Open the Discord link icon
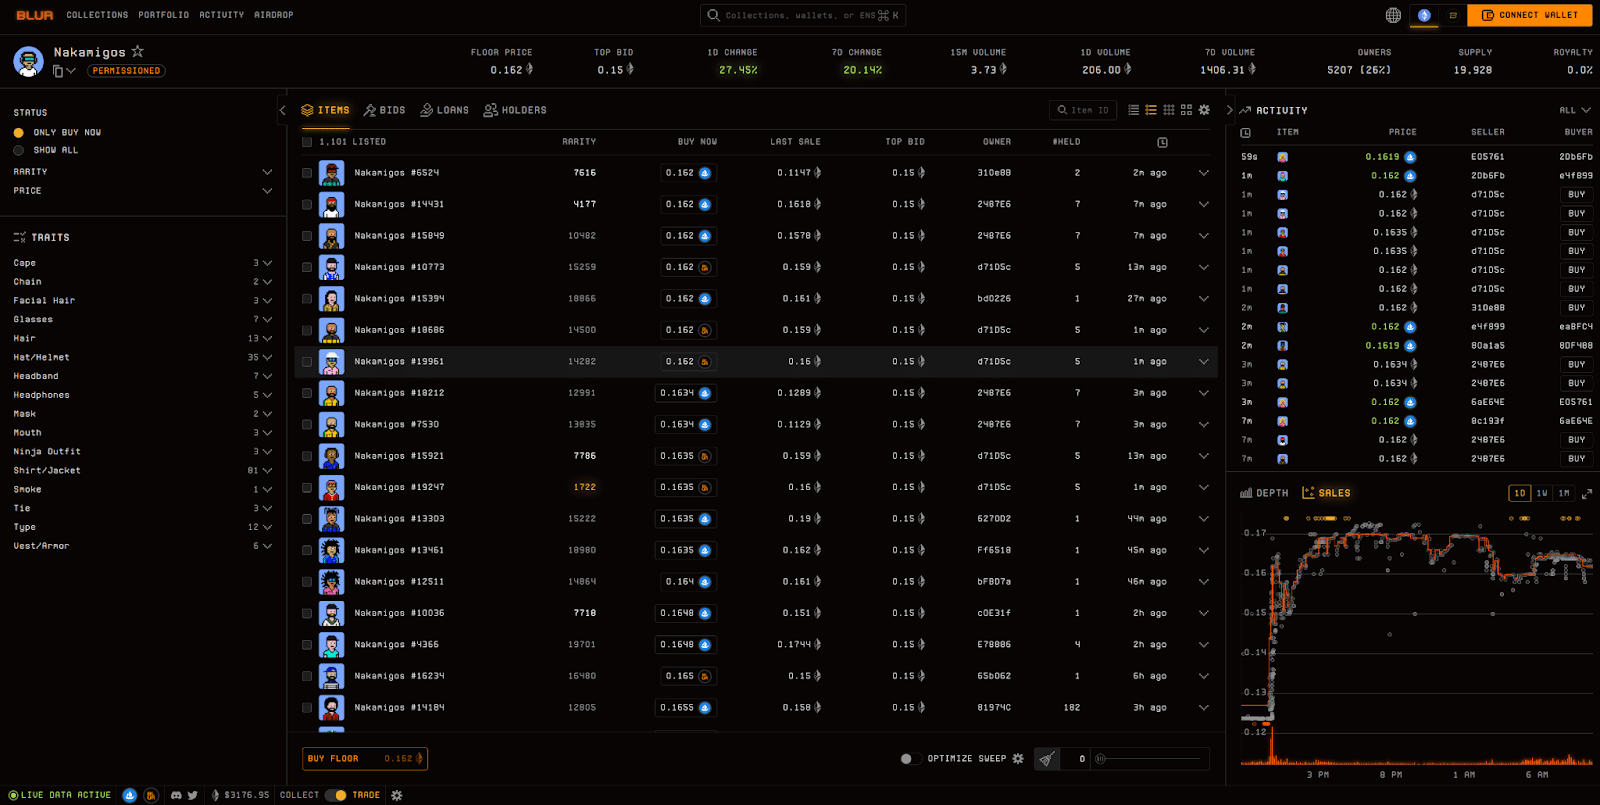The width and height of the screenshot is (1600, 805). (x=176, y=795)
